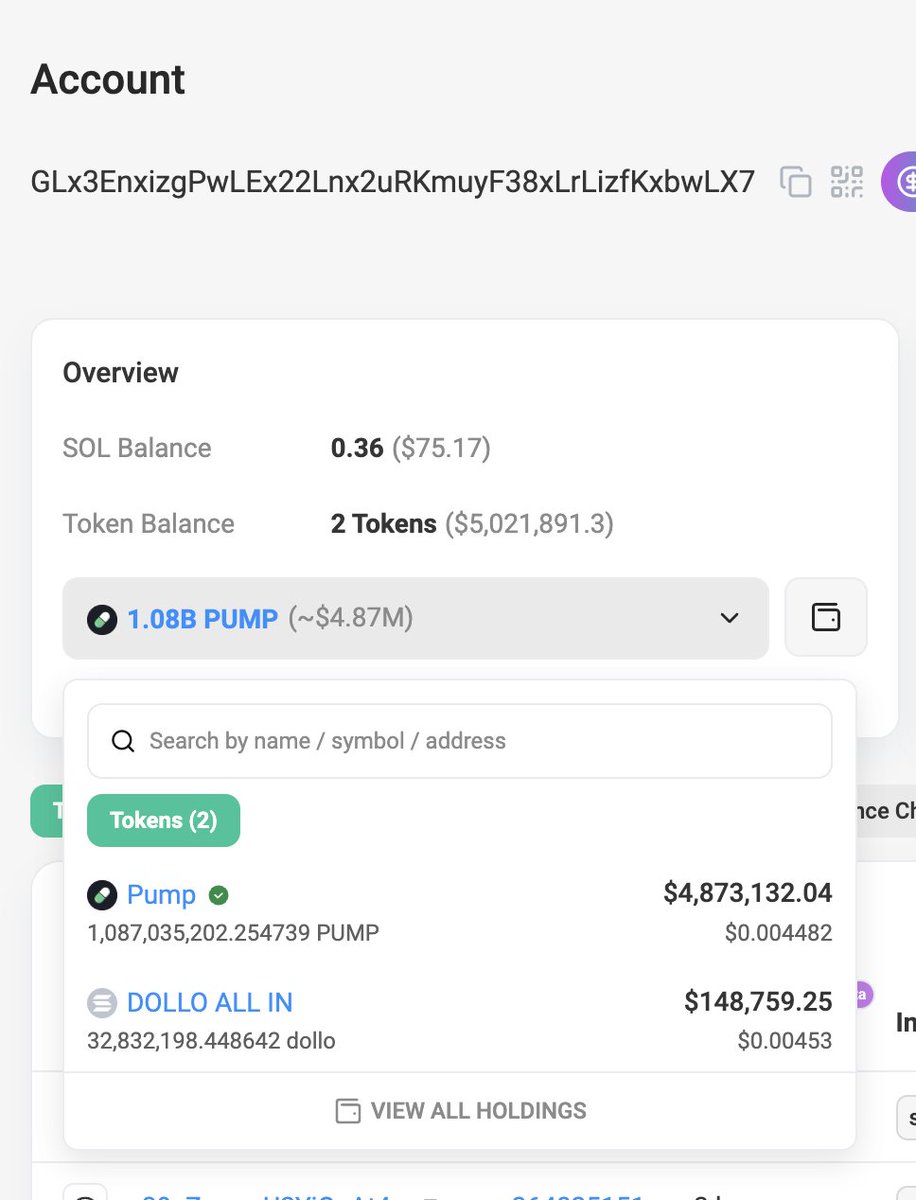Viewport: 916px width, 1200px height.
Task: Click the Token Balance label
Action: 149,524
